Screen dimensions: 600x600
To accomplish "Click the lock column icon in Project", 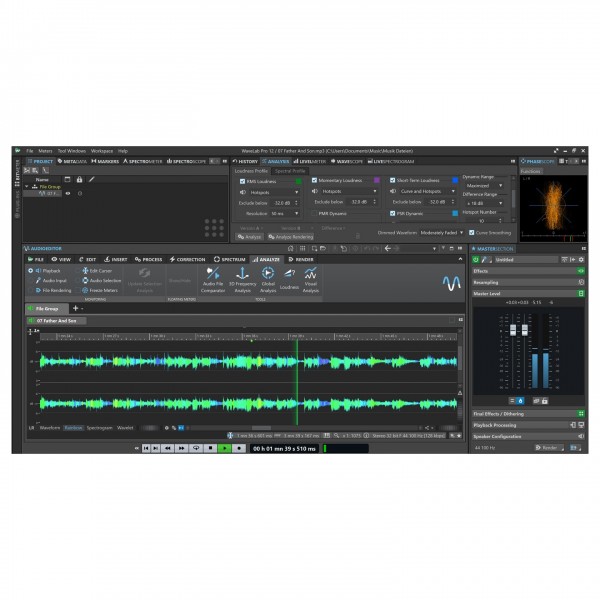I will click(79, 179).
